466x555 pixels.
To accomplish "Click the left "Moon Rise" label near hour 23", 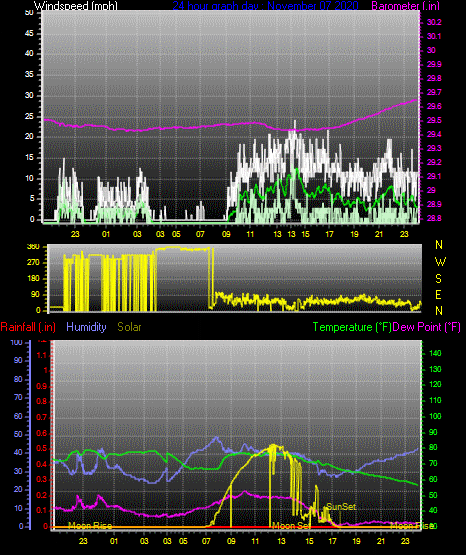I will pyautogui.click(x=90, y=526).
